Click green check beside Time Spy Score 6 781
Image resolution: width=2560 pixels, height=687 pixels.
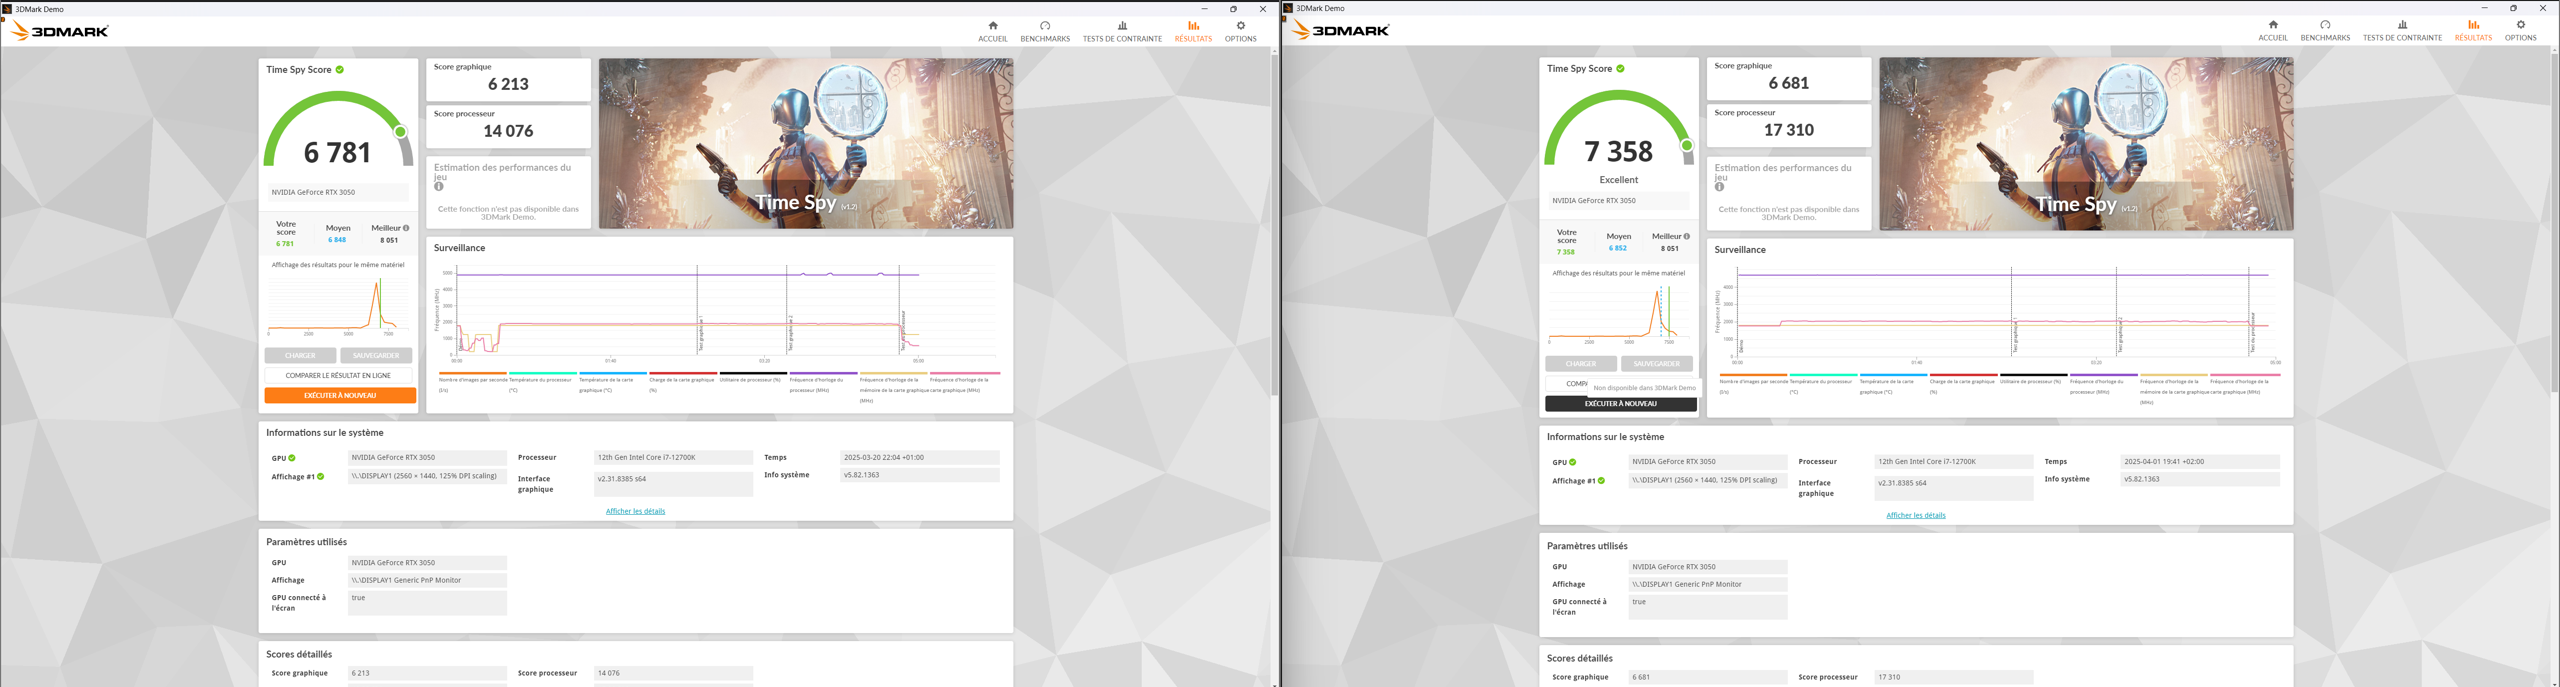point(340,70)
